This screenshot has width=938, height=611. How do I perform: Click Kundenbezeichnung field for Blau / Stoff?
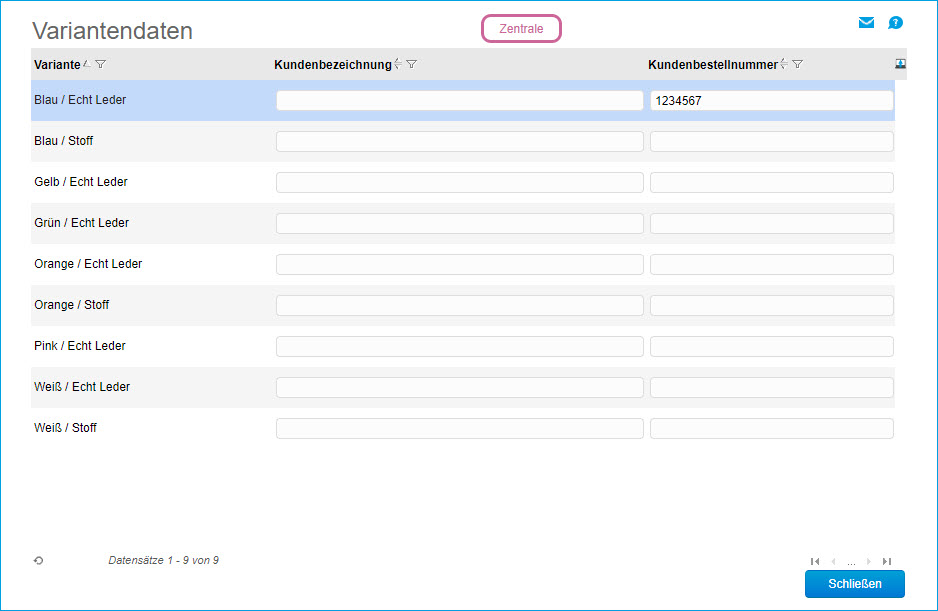tap(459, 142)
